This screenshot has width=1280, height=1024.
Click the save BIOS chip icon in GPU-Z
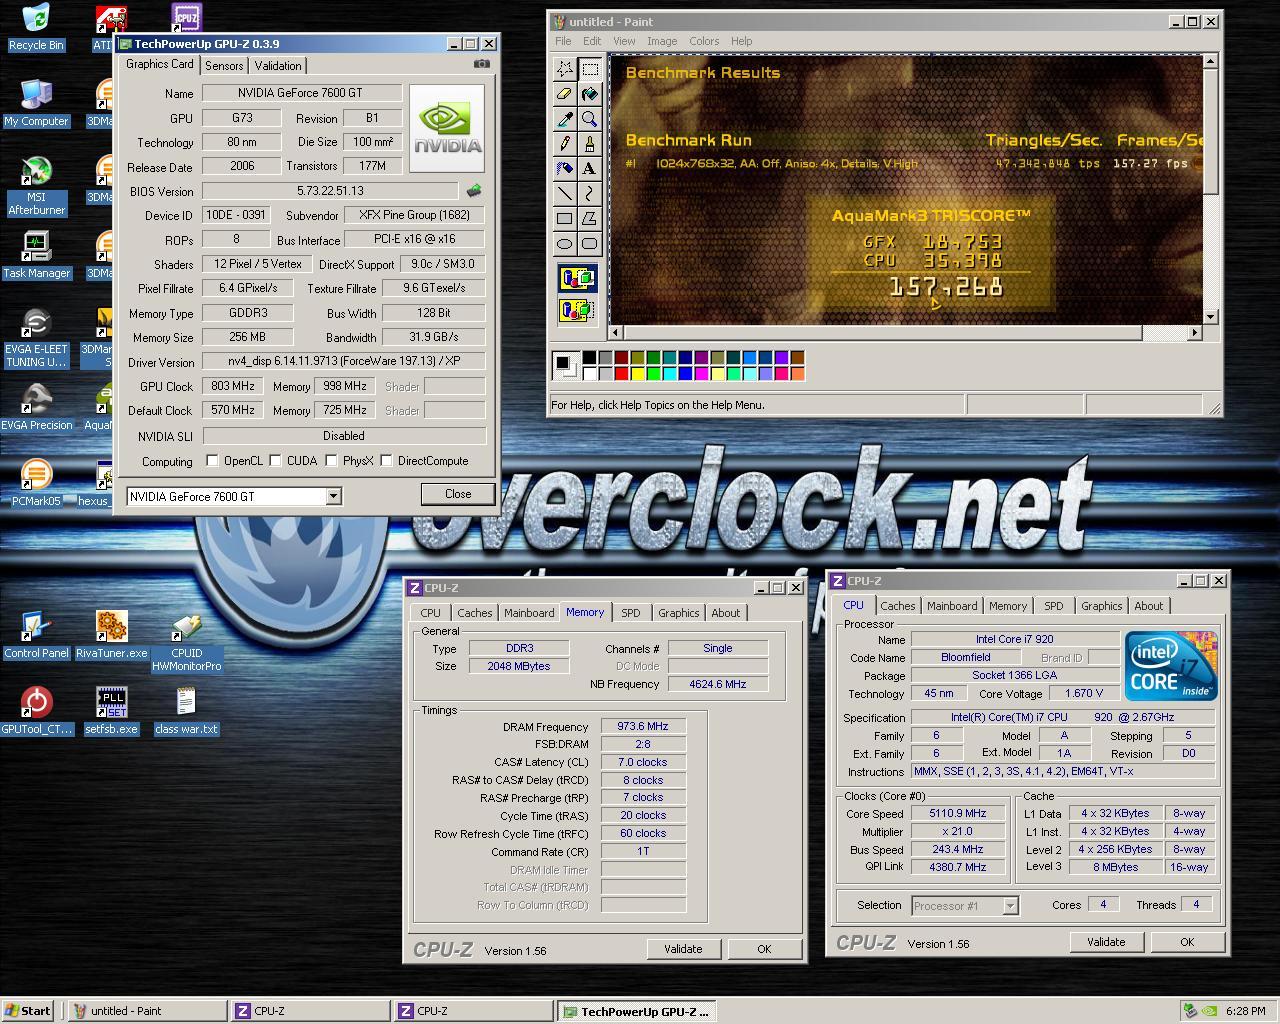(474, 190)
